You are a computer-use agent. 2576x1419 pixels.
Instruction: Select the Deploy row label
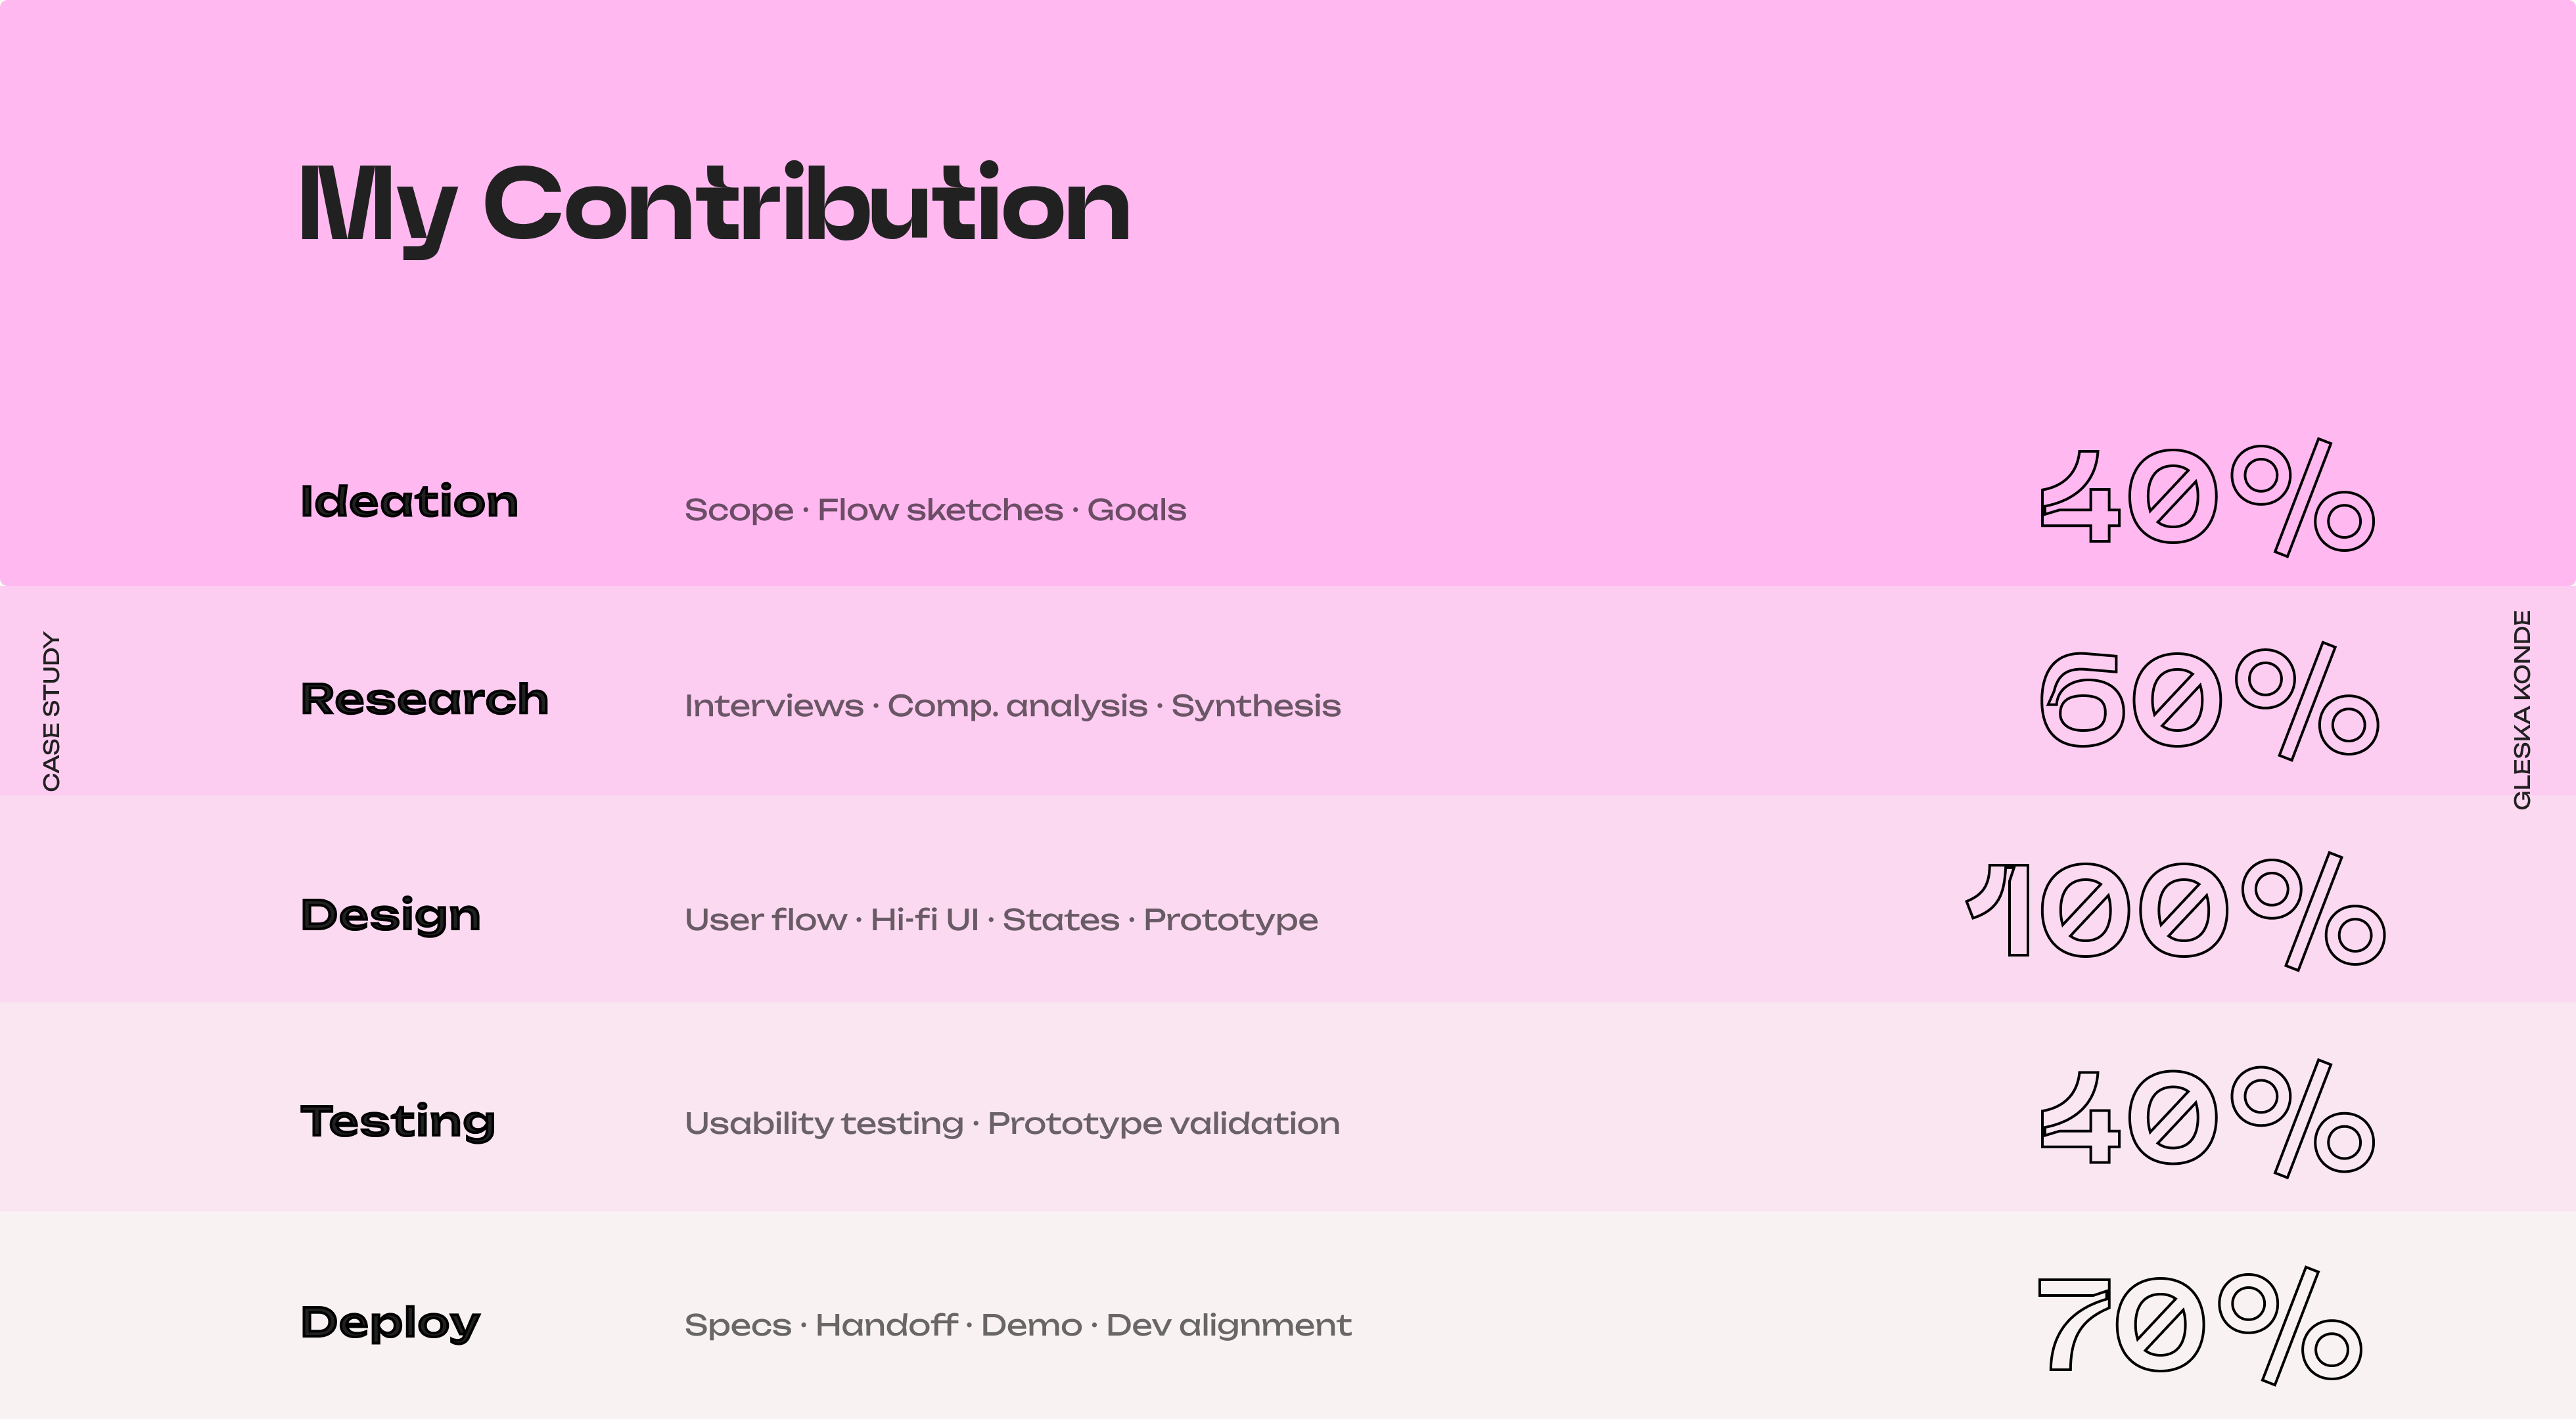(x=390, y=1322)
